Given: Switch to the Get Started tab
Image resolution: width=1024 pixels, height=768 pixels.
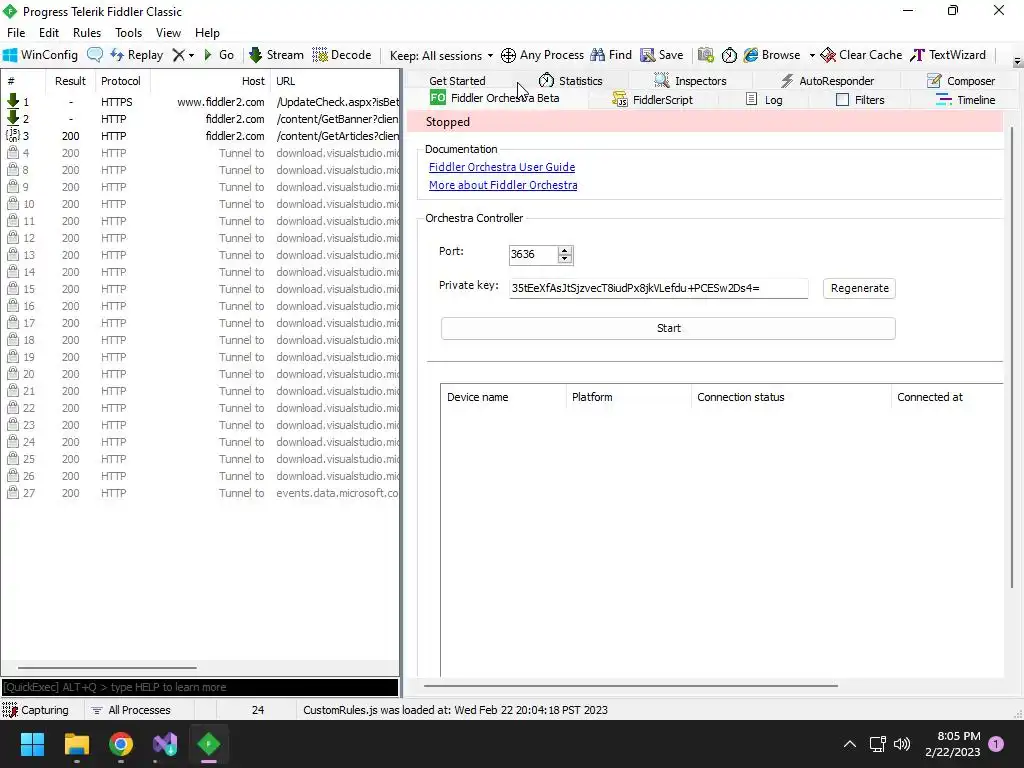Looking at the screenshot, I should pyautogui.click(x=457, y=81).
